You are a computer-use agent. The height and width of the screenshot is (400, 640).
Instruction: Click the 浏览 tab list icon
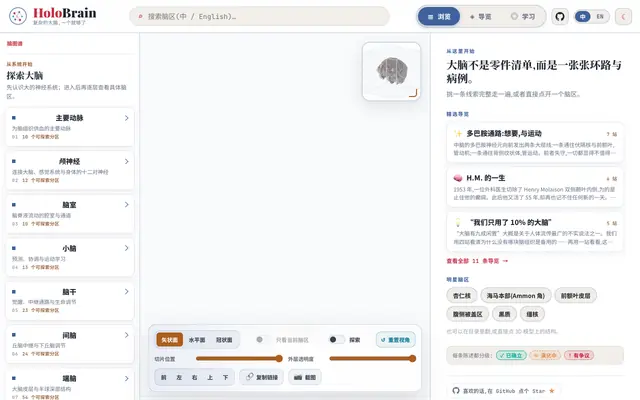[x=430, y=17]
